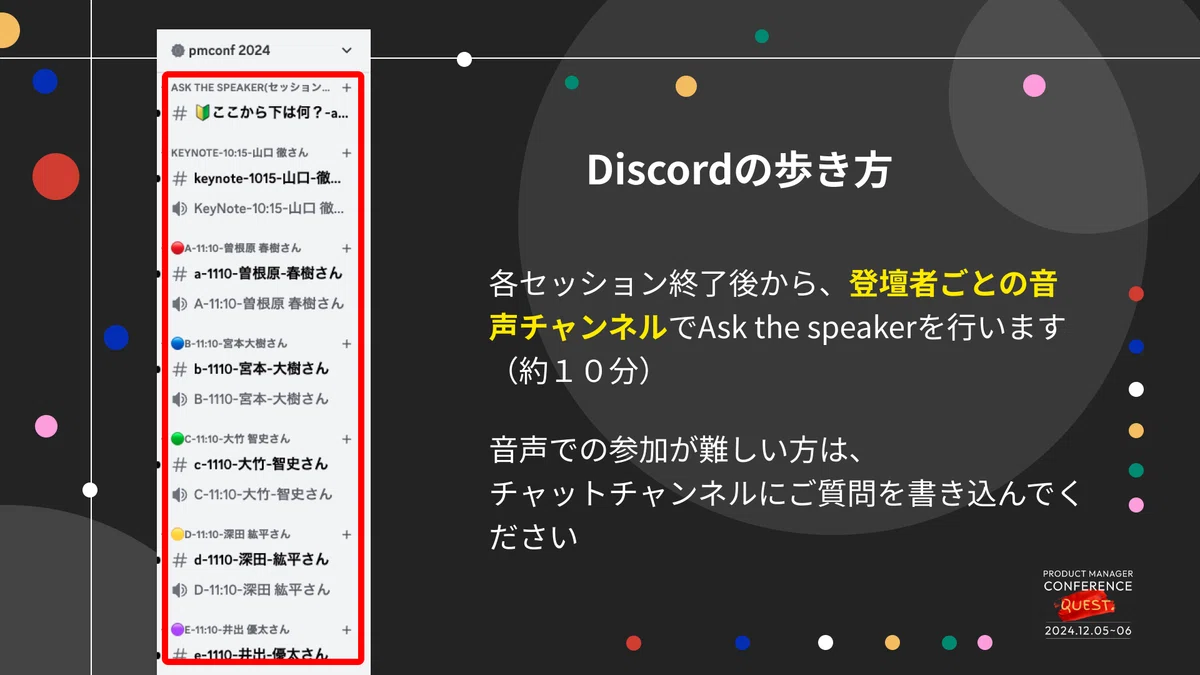
Task: Click plus icon beside C-11:10-大竹 智史さん category
Action: (346, 439)
